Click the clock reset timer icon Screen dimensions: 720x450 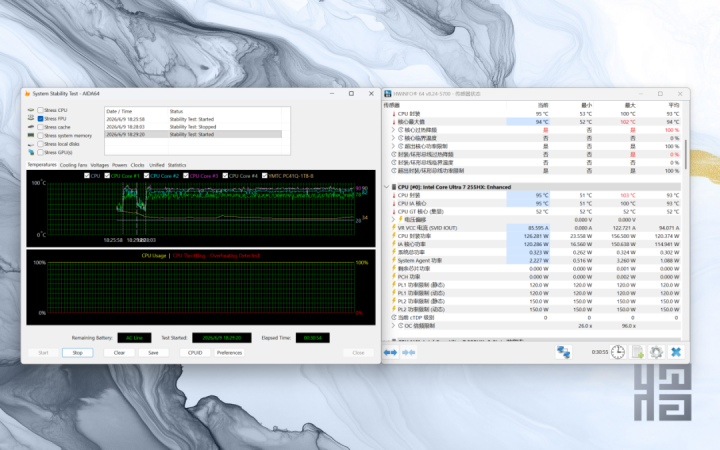tap(618, 352)
